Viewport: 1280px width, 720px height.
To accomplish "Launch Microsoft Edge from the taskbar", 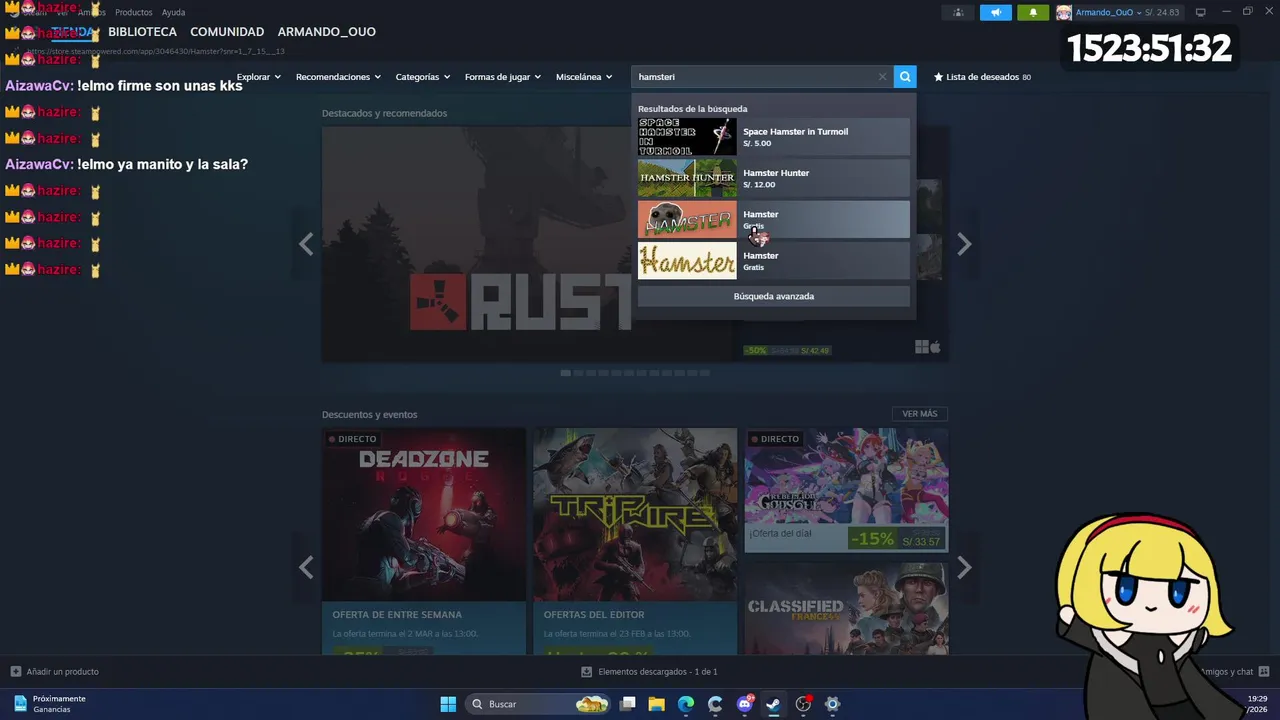I will (x=686, y=704).
